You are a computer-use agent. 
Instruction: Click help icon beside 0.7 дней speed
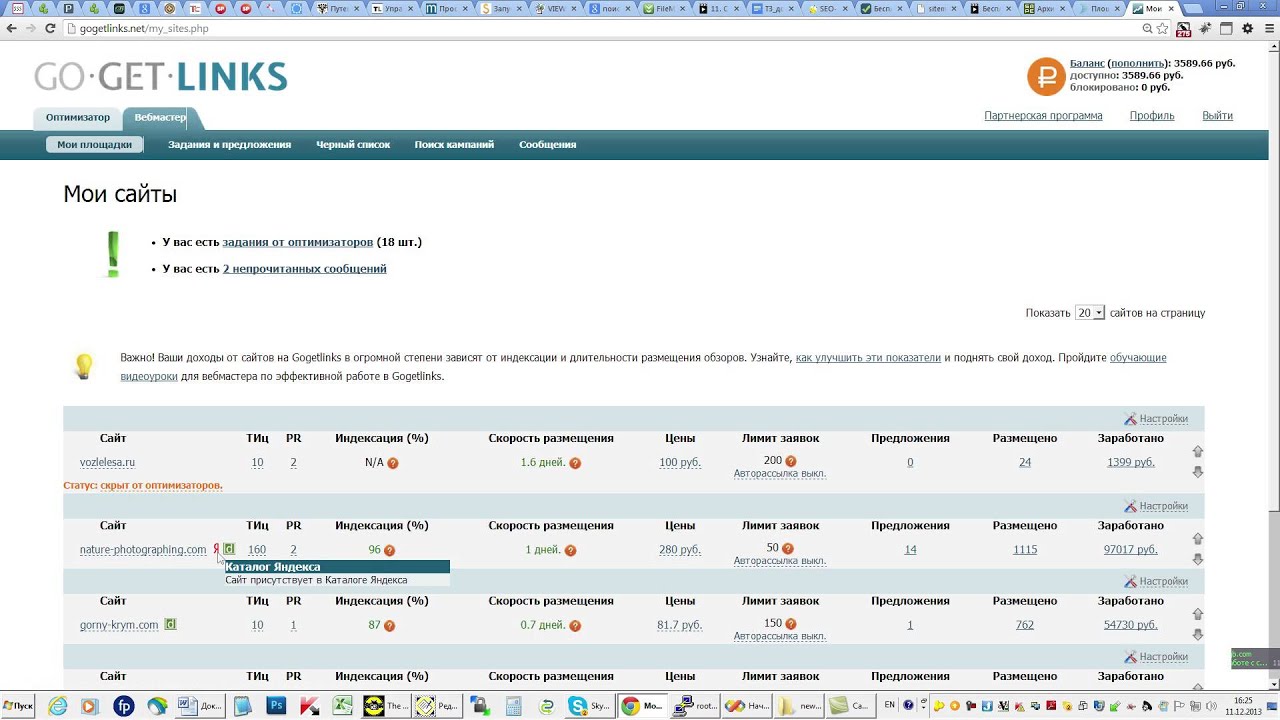pos(575,626)
